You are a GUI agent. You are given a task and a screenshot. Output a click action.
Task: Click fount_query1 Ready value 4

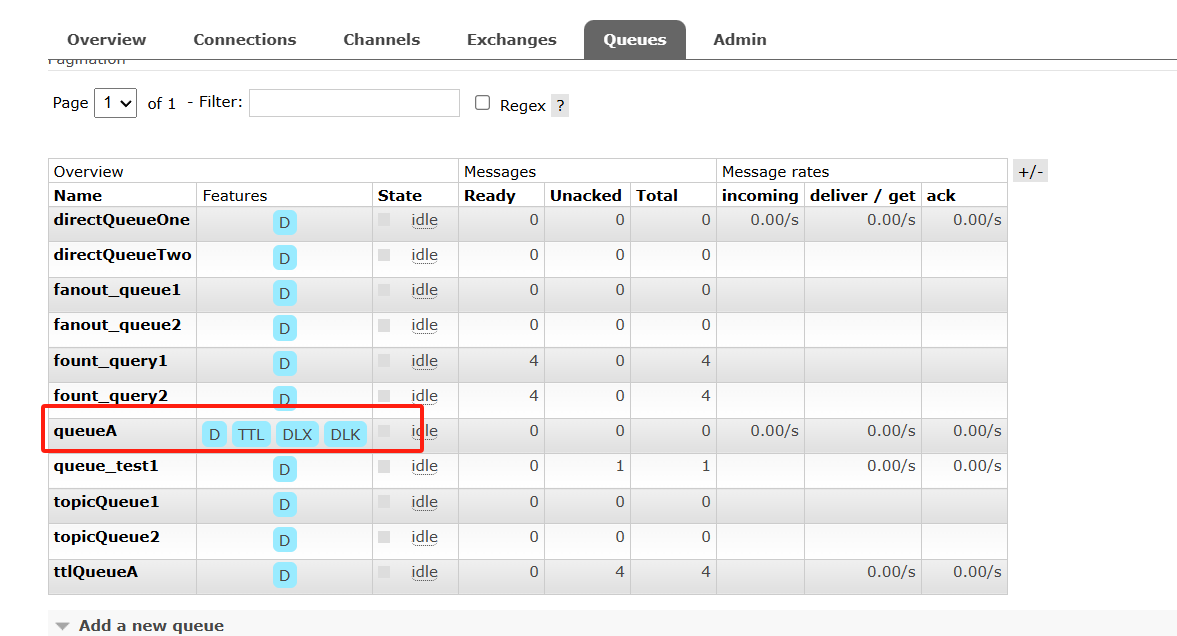point(534,361)
